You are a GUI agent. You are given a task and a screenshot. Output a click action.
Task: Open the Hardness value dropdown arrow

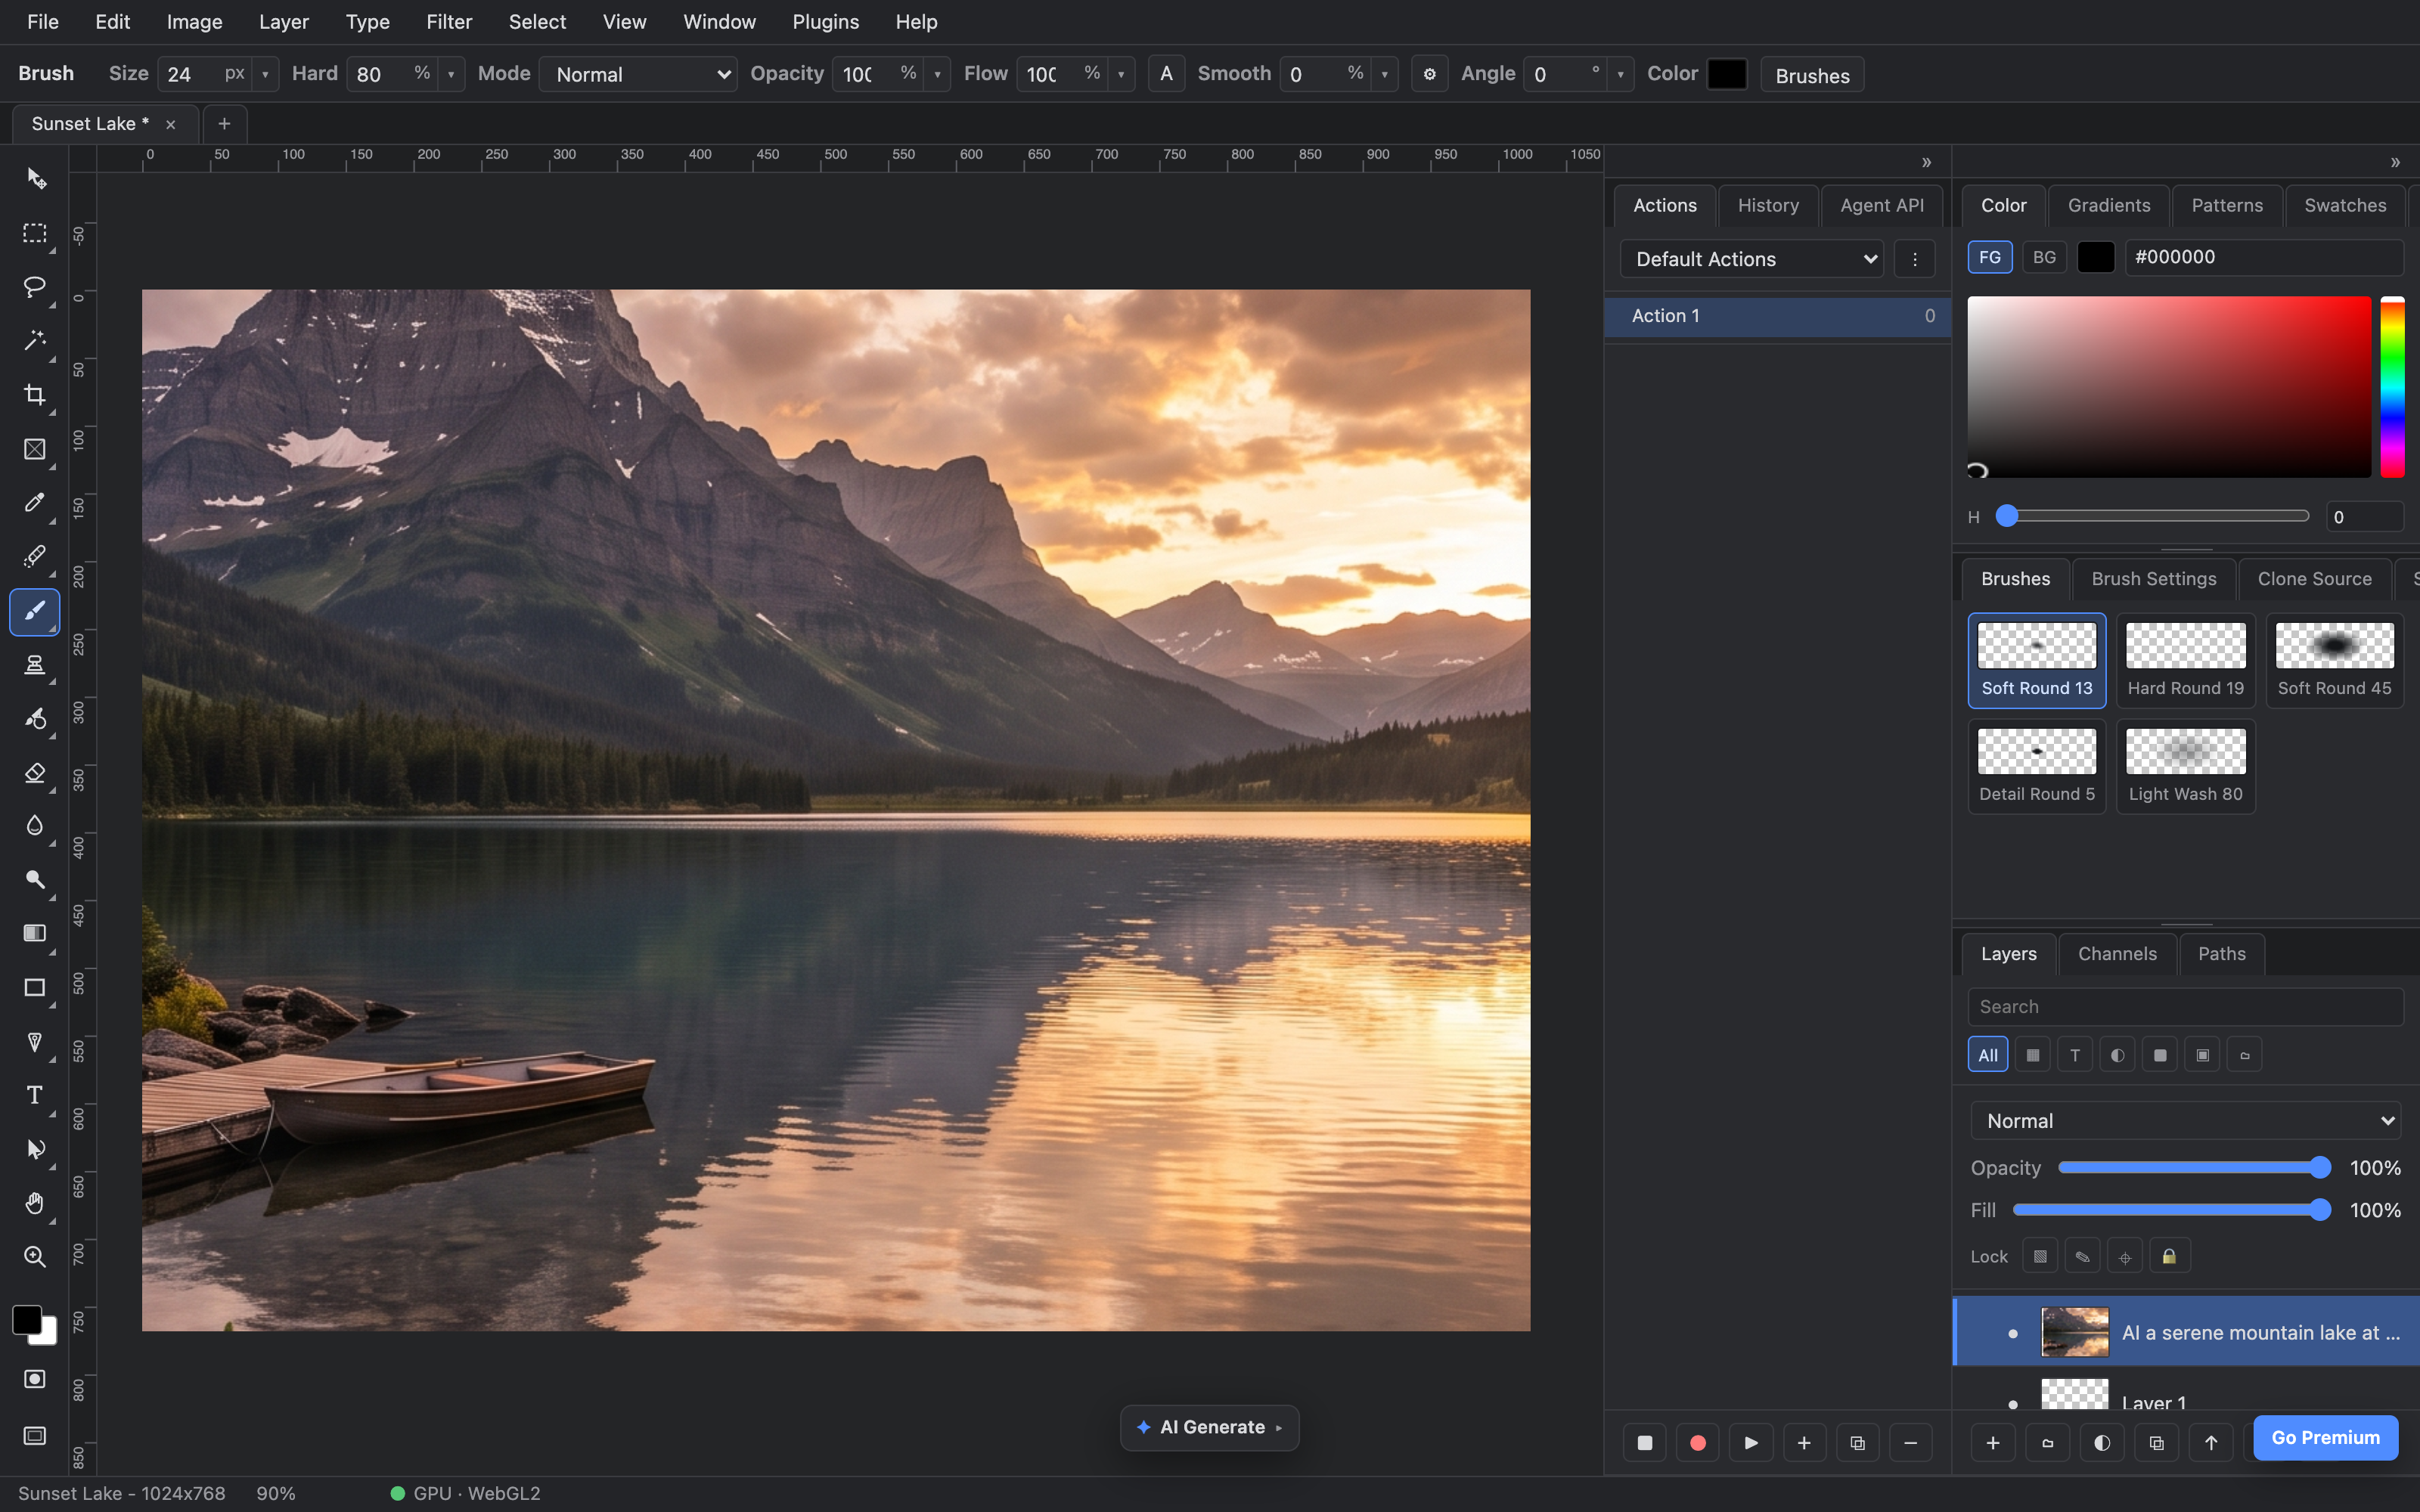coord(451,74)
